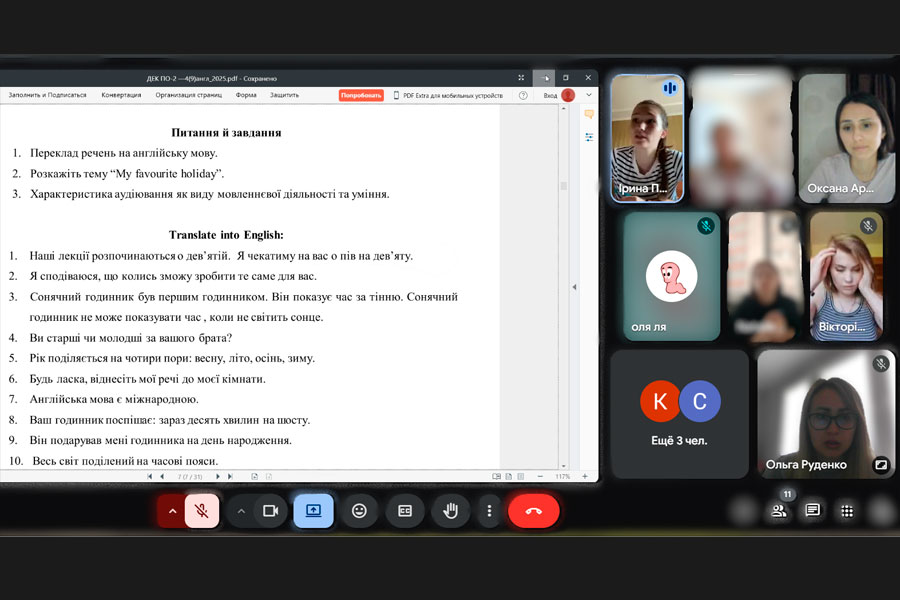Viewport: 900px width, 600px height.
Task: Click heading Питання й завдання
Action: [226, 133]
